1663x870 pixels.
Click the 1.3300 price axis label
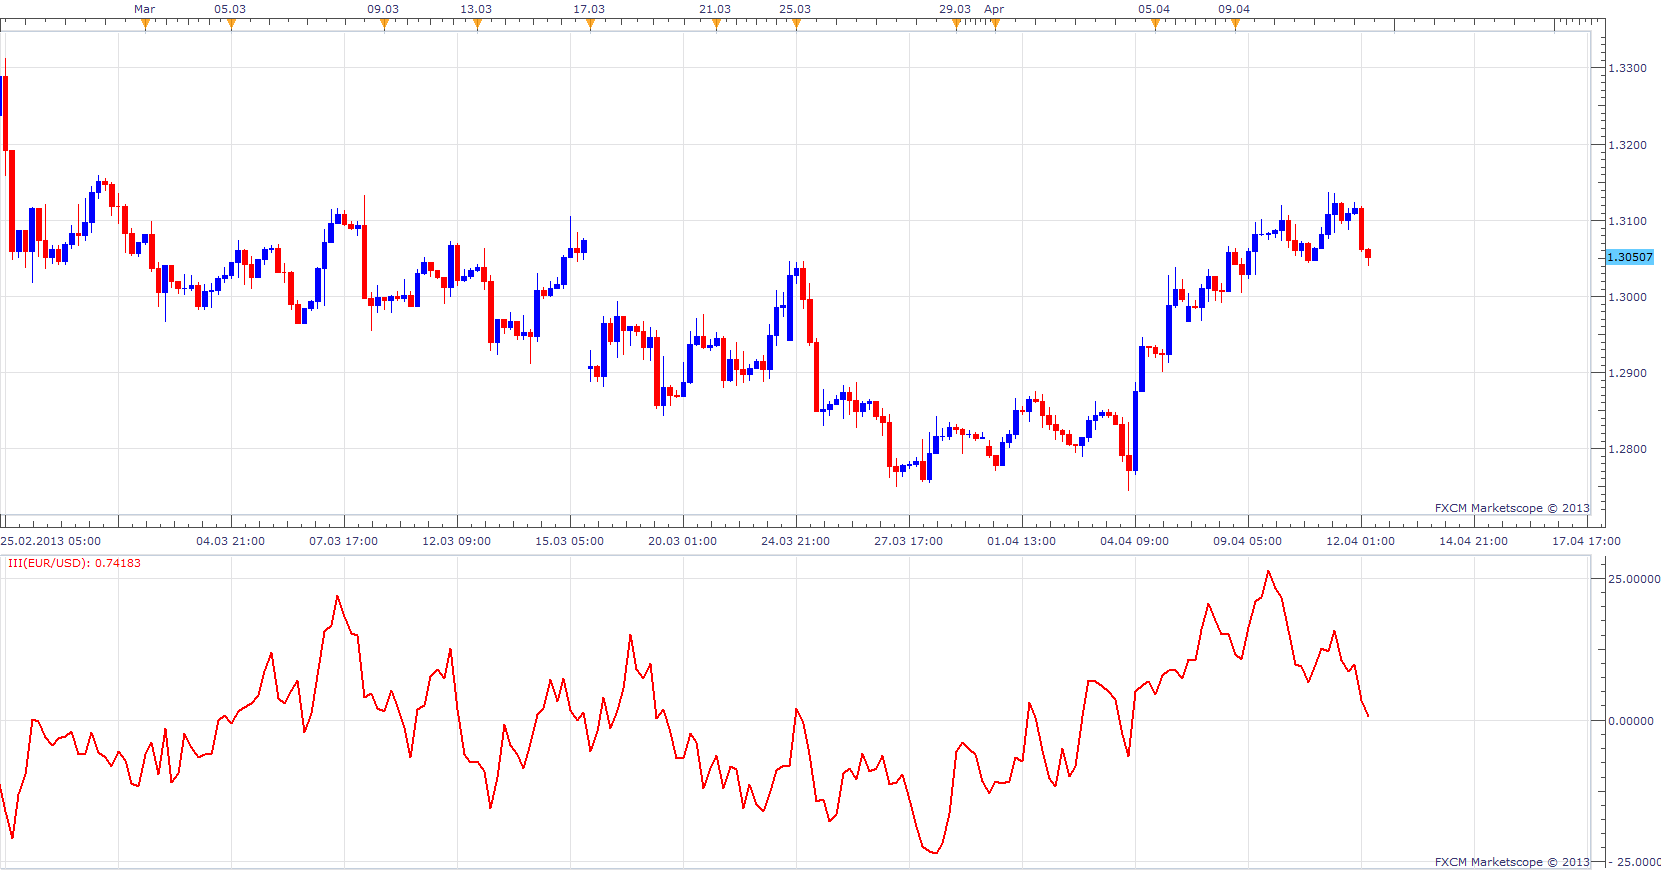click(x=1627, y=68)
